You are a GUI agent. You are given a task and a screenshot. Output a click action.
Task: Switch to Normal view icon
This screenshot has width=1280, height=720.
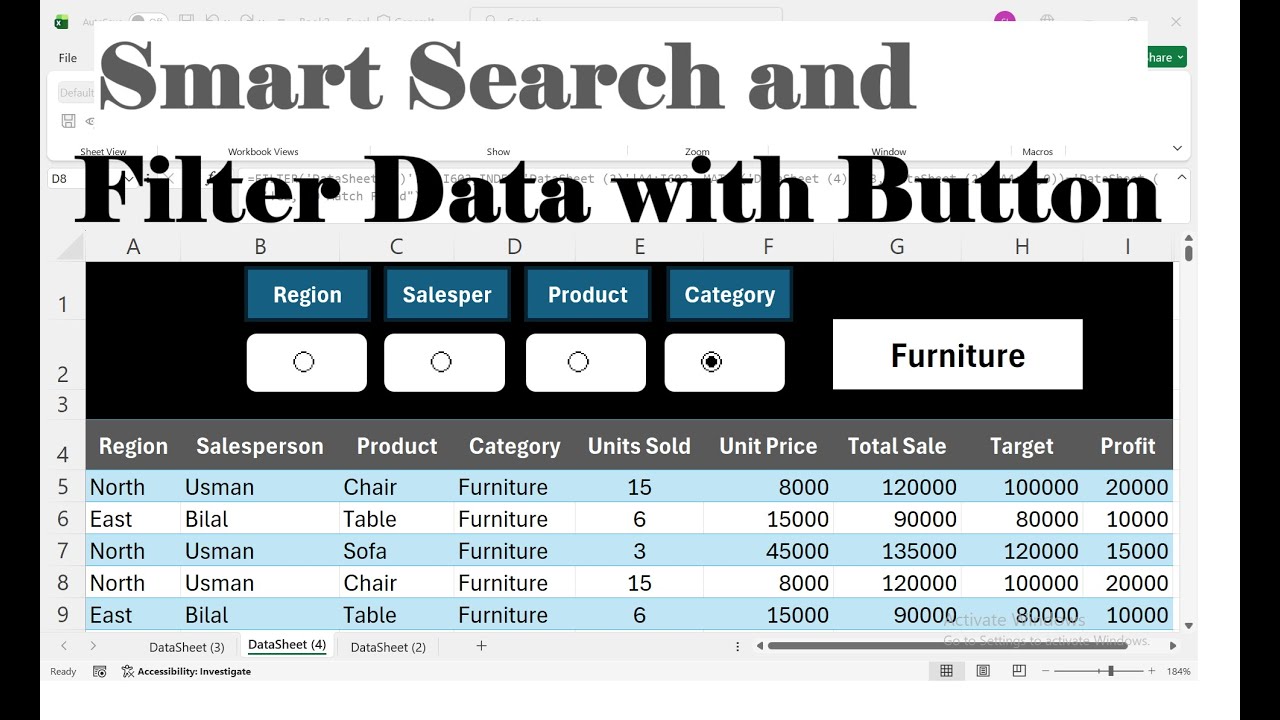pos(946,671)
